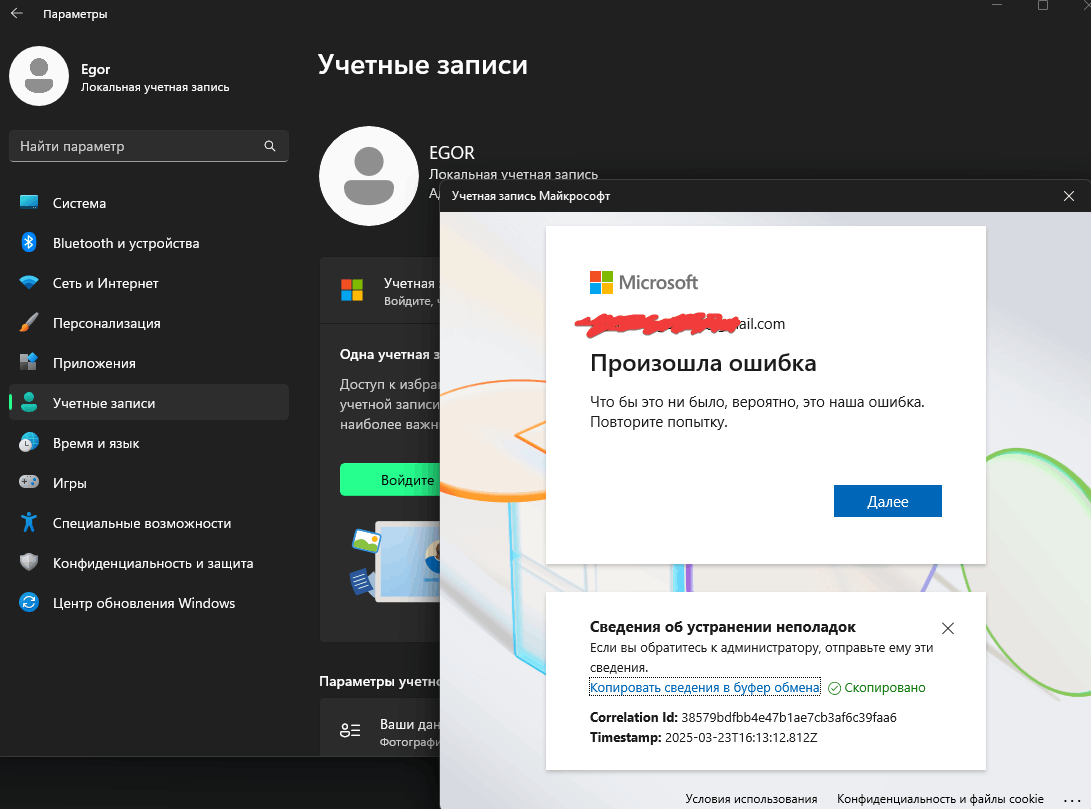Screen dimensions: 1091x809
Task: Open the Система settings section
Action: [149, 203]
